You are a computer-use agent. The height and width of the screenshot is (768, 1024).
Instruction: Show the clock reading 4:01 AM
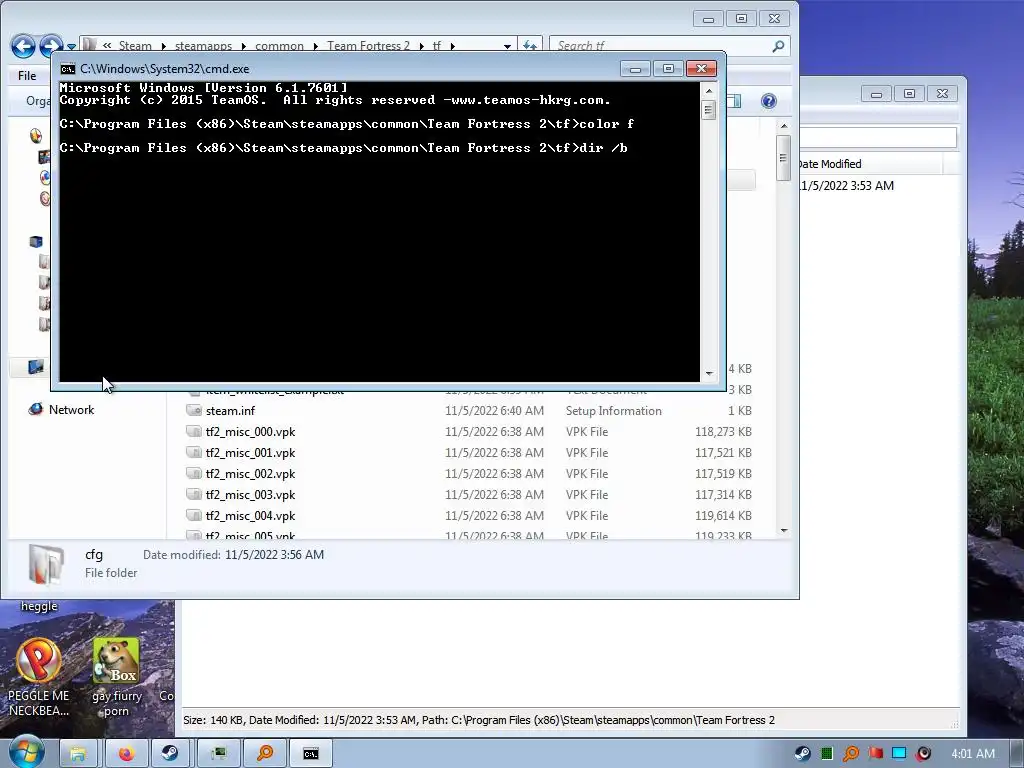pos(972,754)
